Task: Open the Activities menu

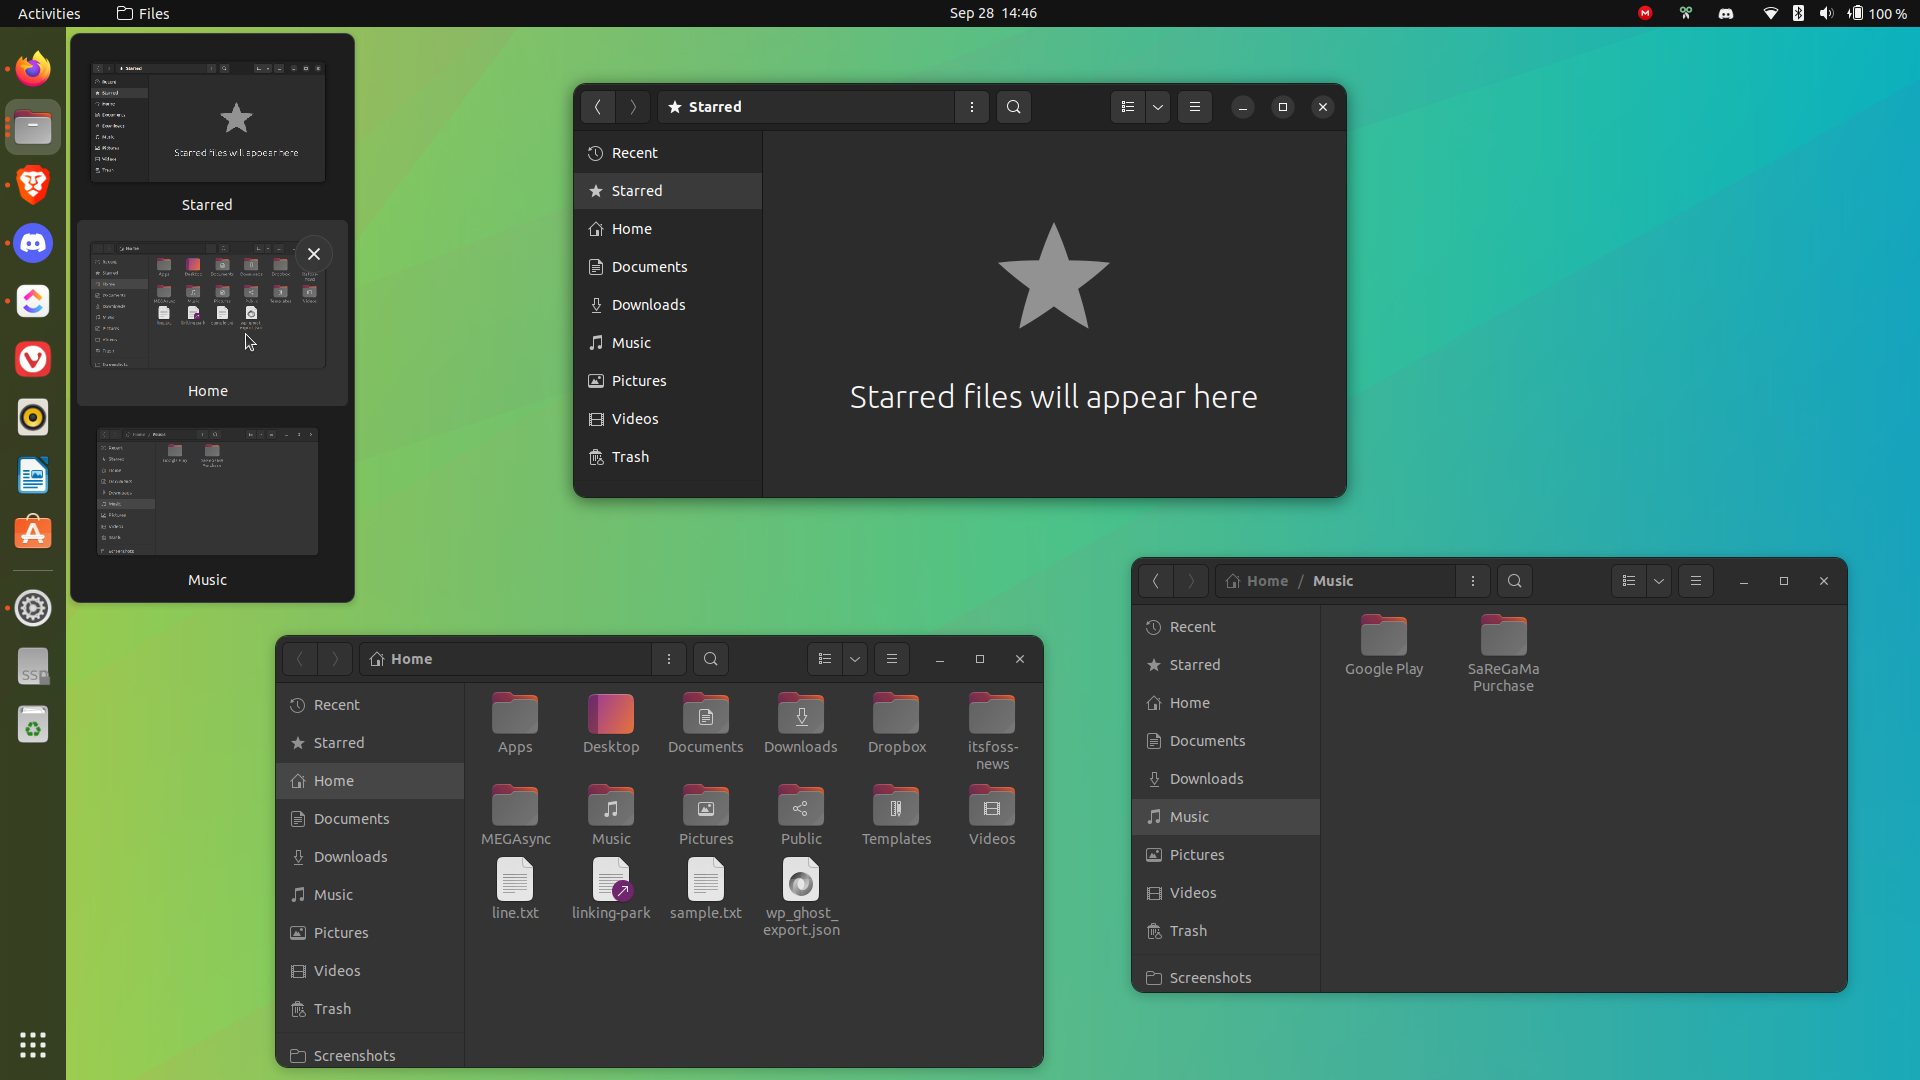Action: tap(48, 13)
